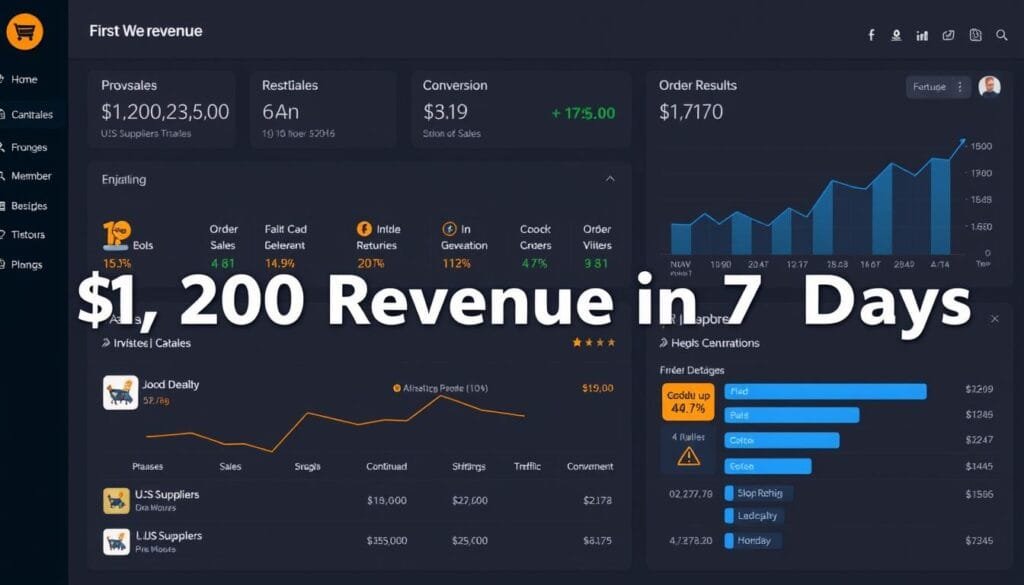Collapse the Enjaling panel with chevron
Image resolution: width=1024 pixels, height=585 pixels.
(610, 179)
